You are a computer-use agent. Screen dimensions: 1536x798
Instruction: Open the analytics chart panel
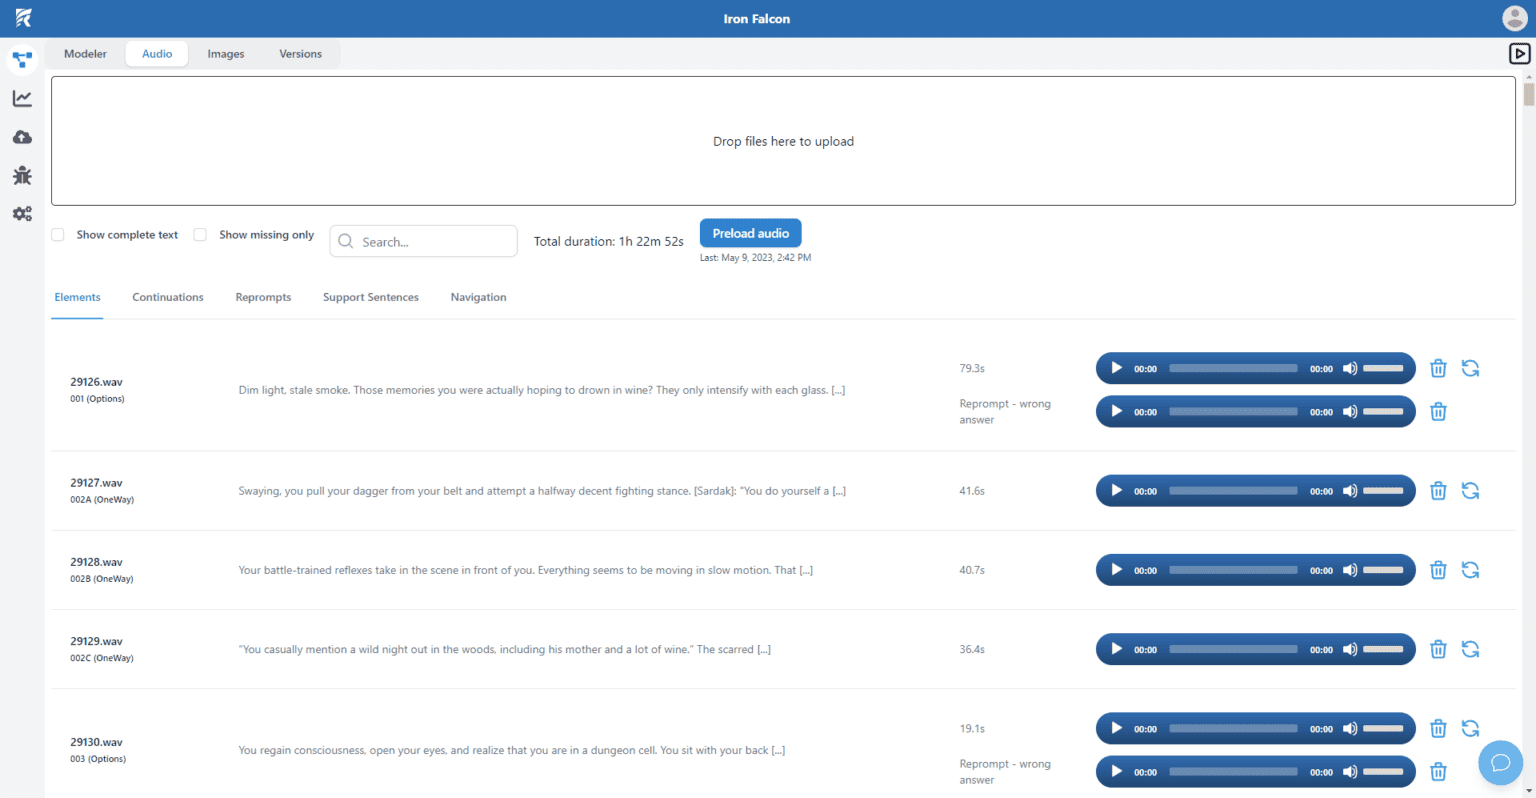pyautogui.click(x=22, y=98)
